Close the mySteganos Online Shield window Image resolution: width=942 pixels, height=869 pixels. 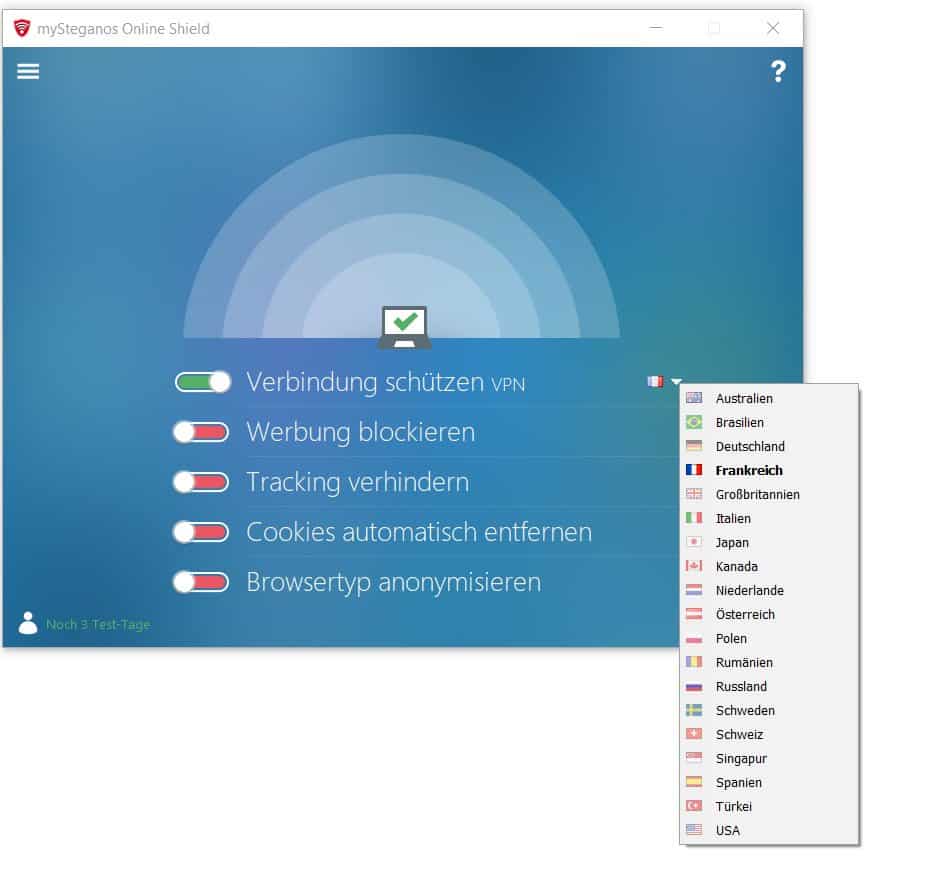tap(773, 28)
